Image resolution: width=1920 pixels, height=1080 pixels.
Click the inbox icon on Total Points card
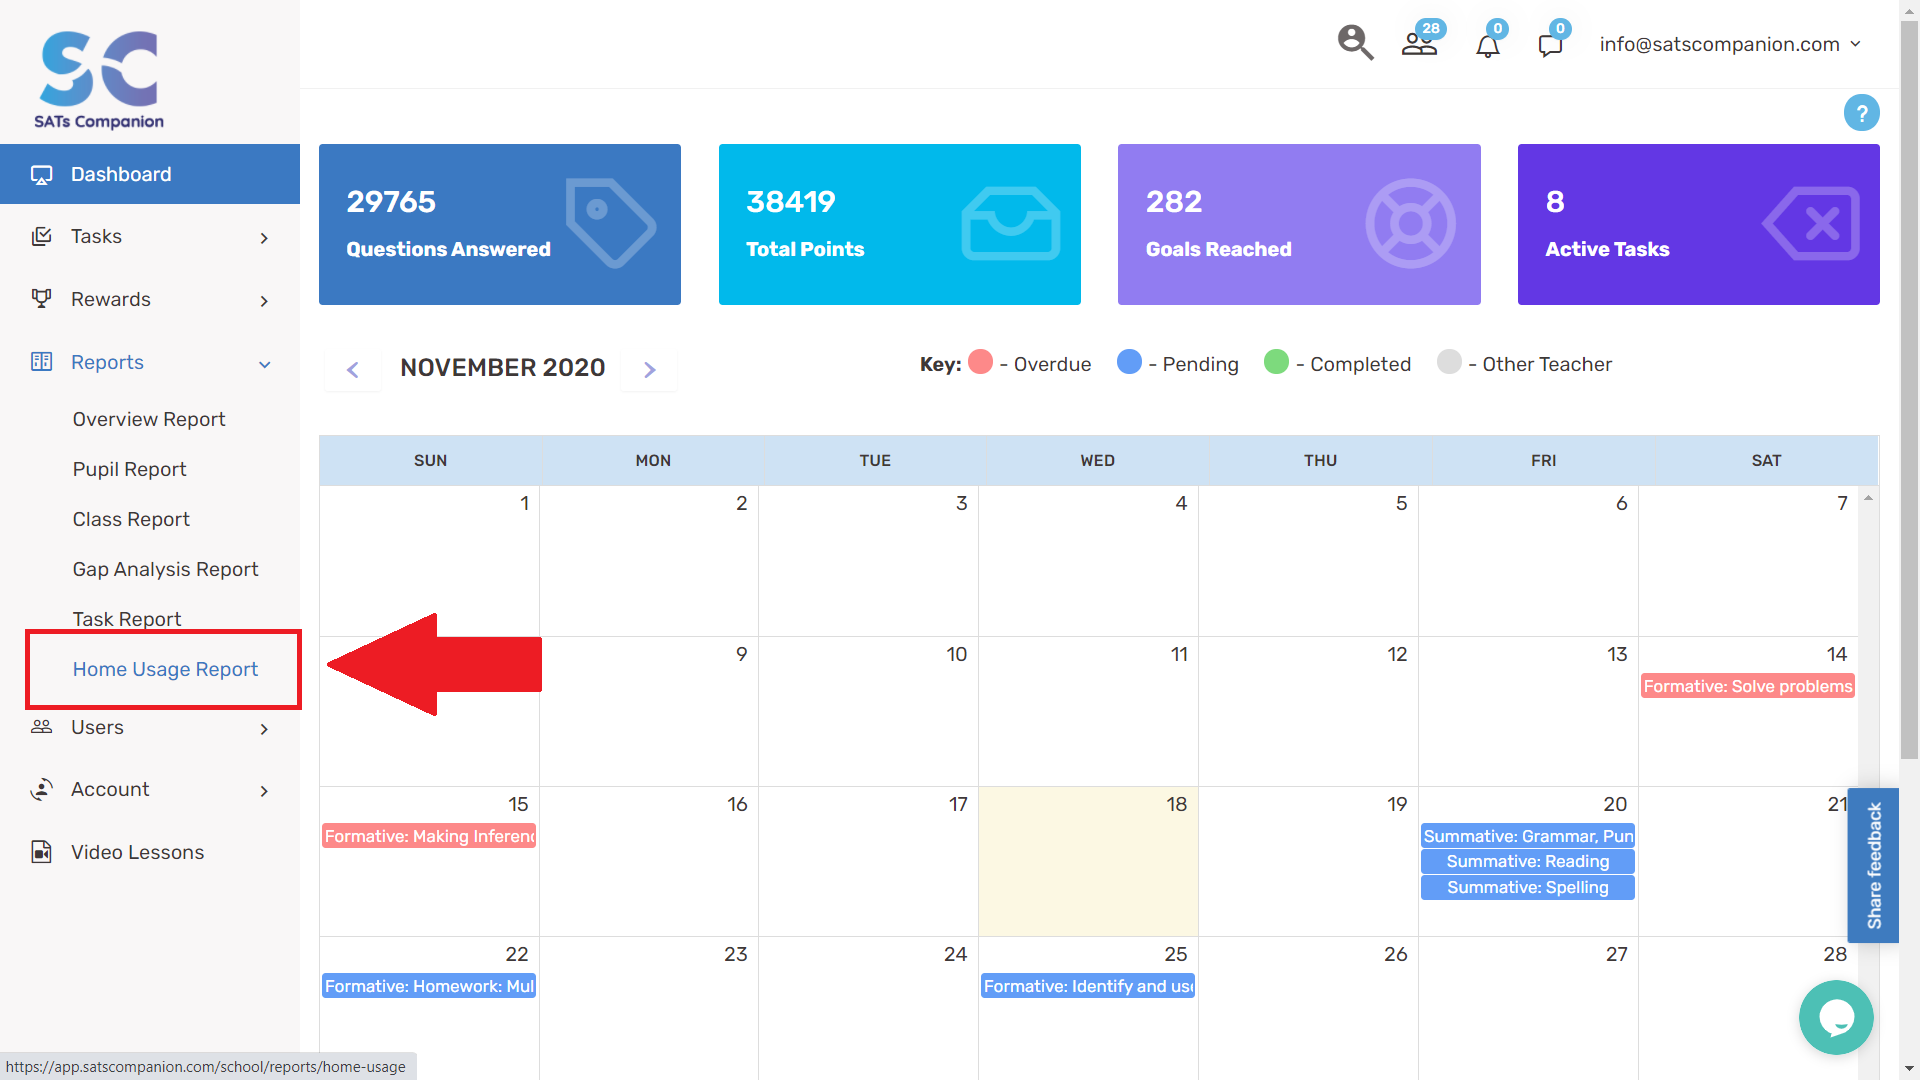(1010, 224)
